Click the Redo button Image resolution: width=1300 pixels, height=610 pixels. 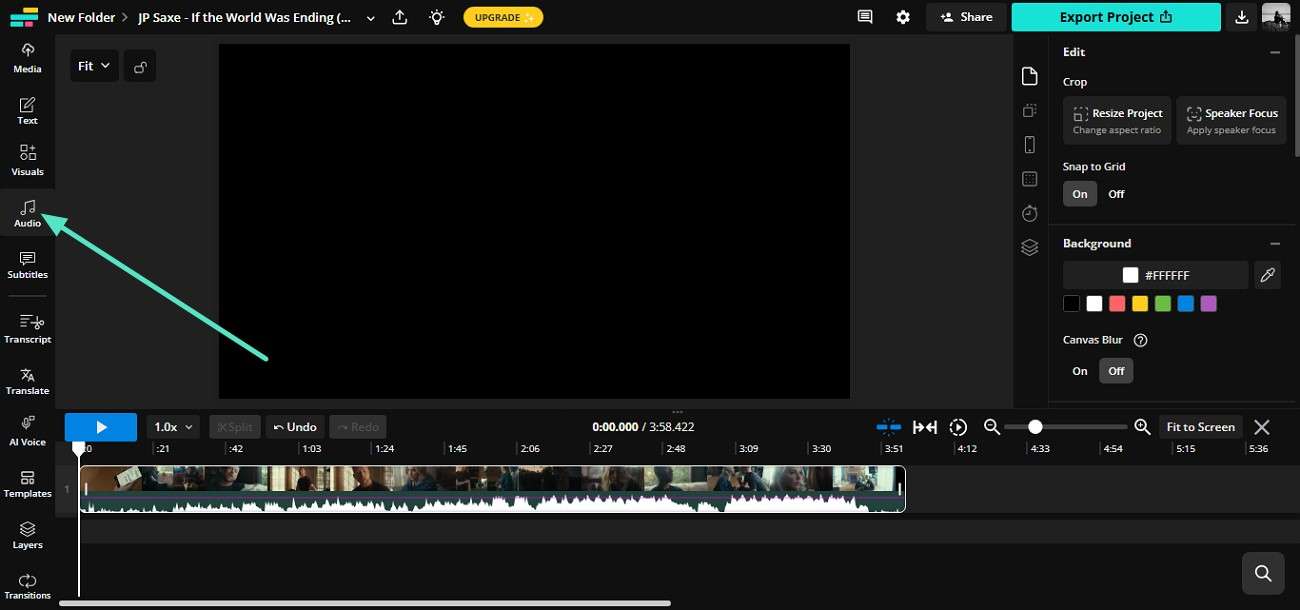[357, 427]
